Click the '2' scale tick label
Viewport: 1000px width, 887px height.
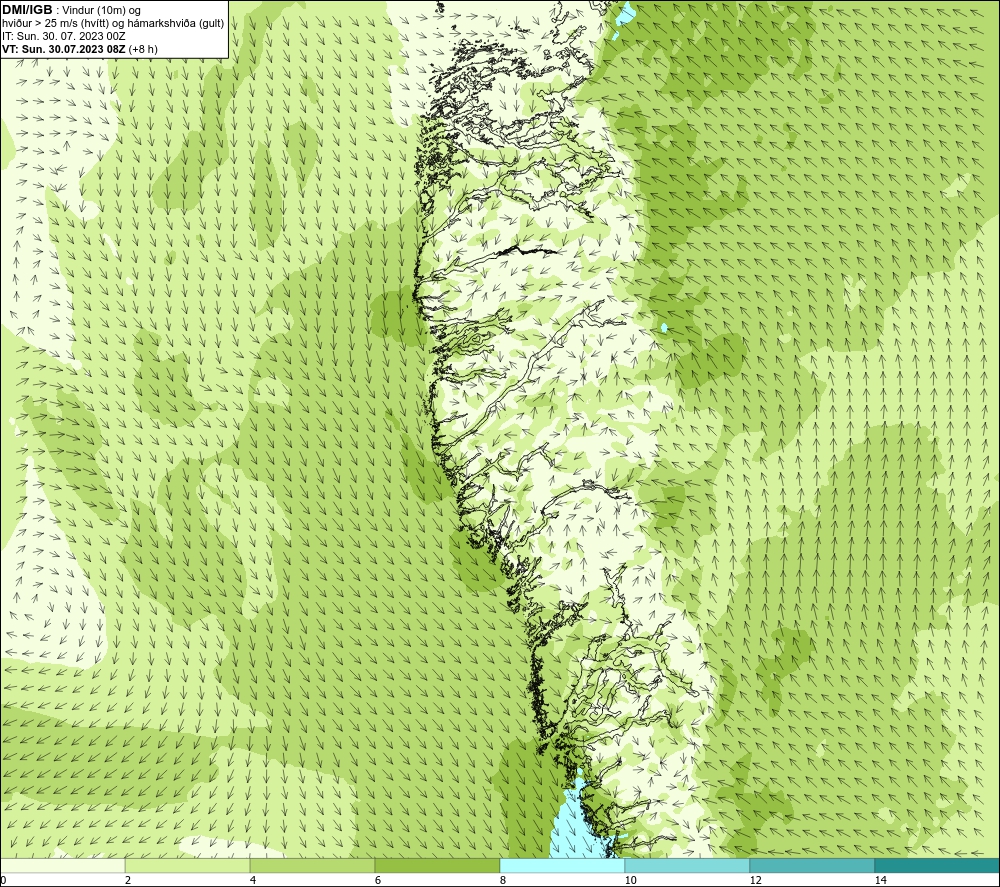128,880
